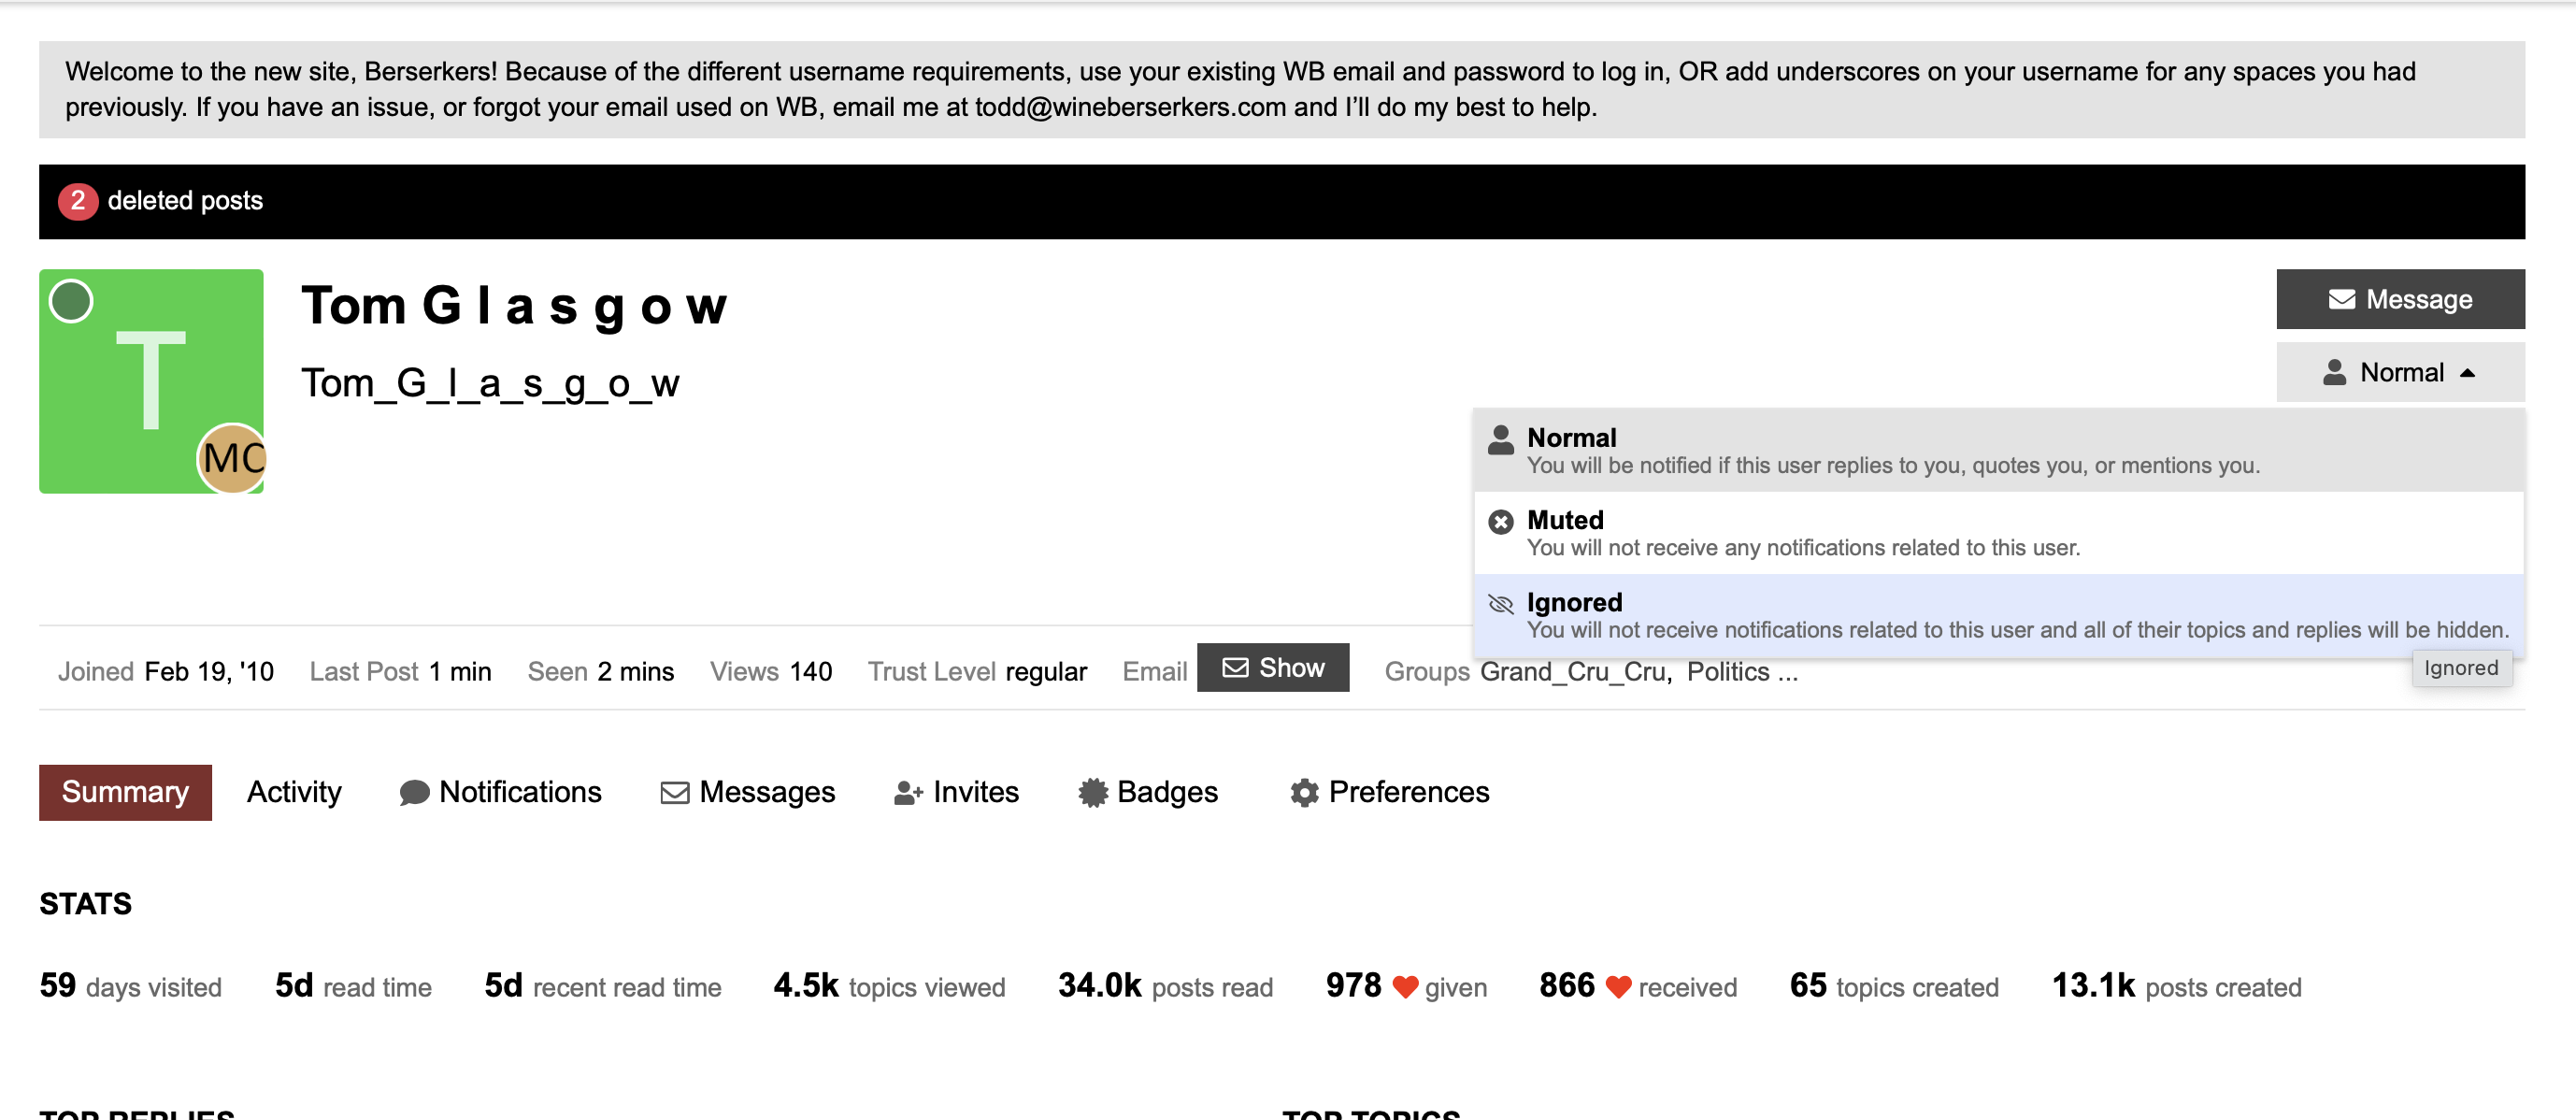Click the envelope icon beside Messages tab

[675, 792]
